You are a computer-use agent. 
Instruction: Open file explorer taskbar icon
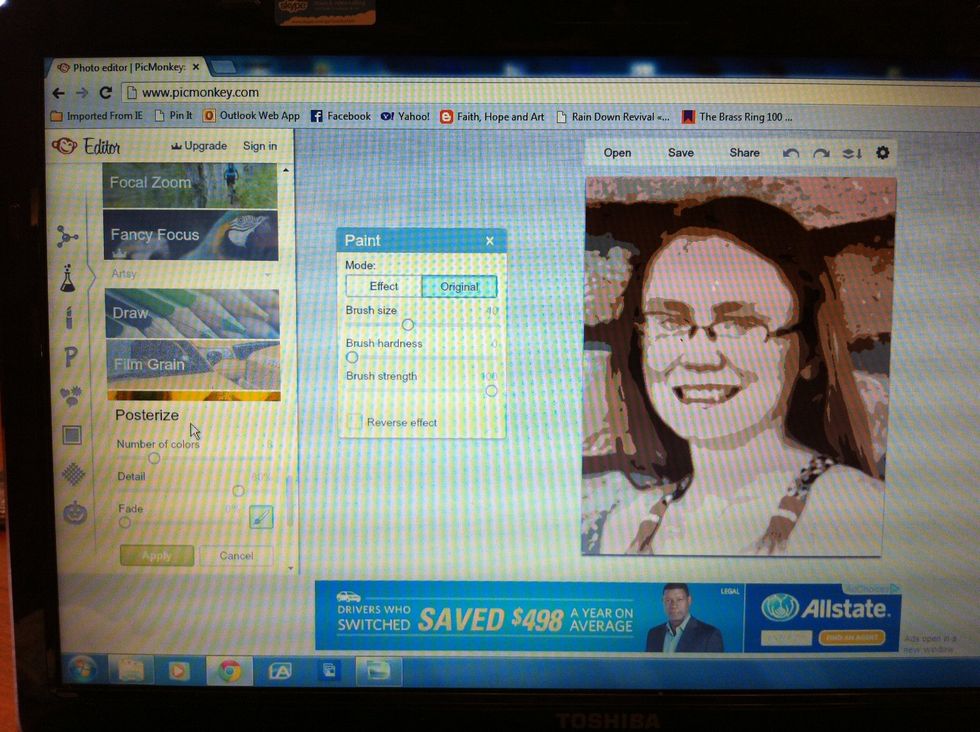pos(131,671)
